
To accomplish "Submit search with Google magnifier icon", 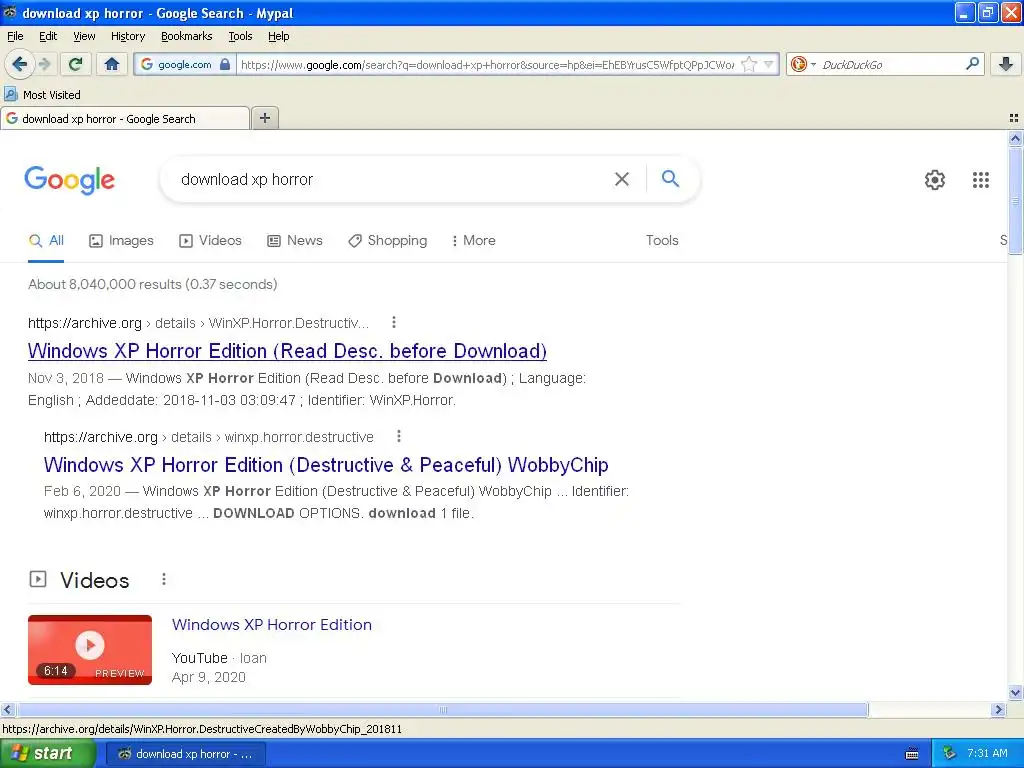I will [x=670, y=178].
